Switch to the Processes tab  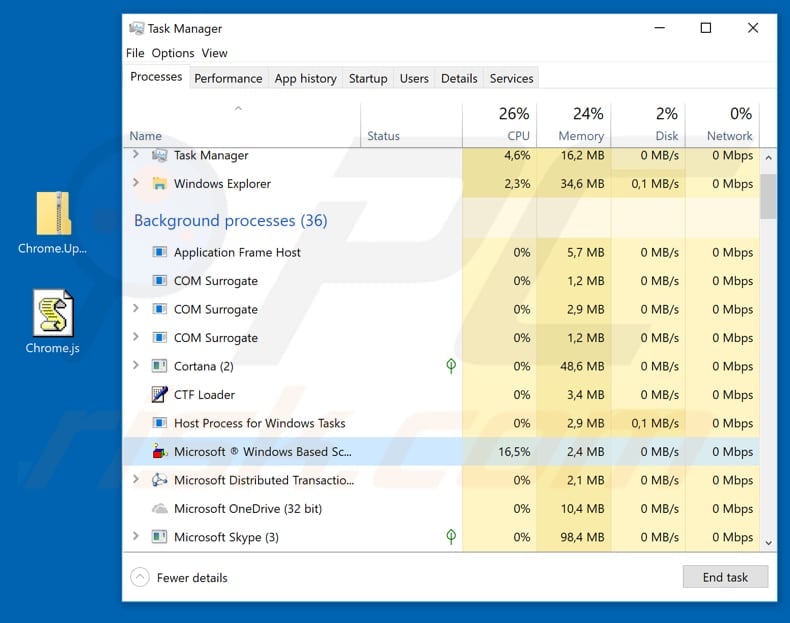click(x=156, y=77)
